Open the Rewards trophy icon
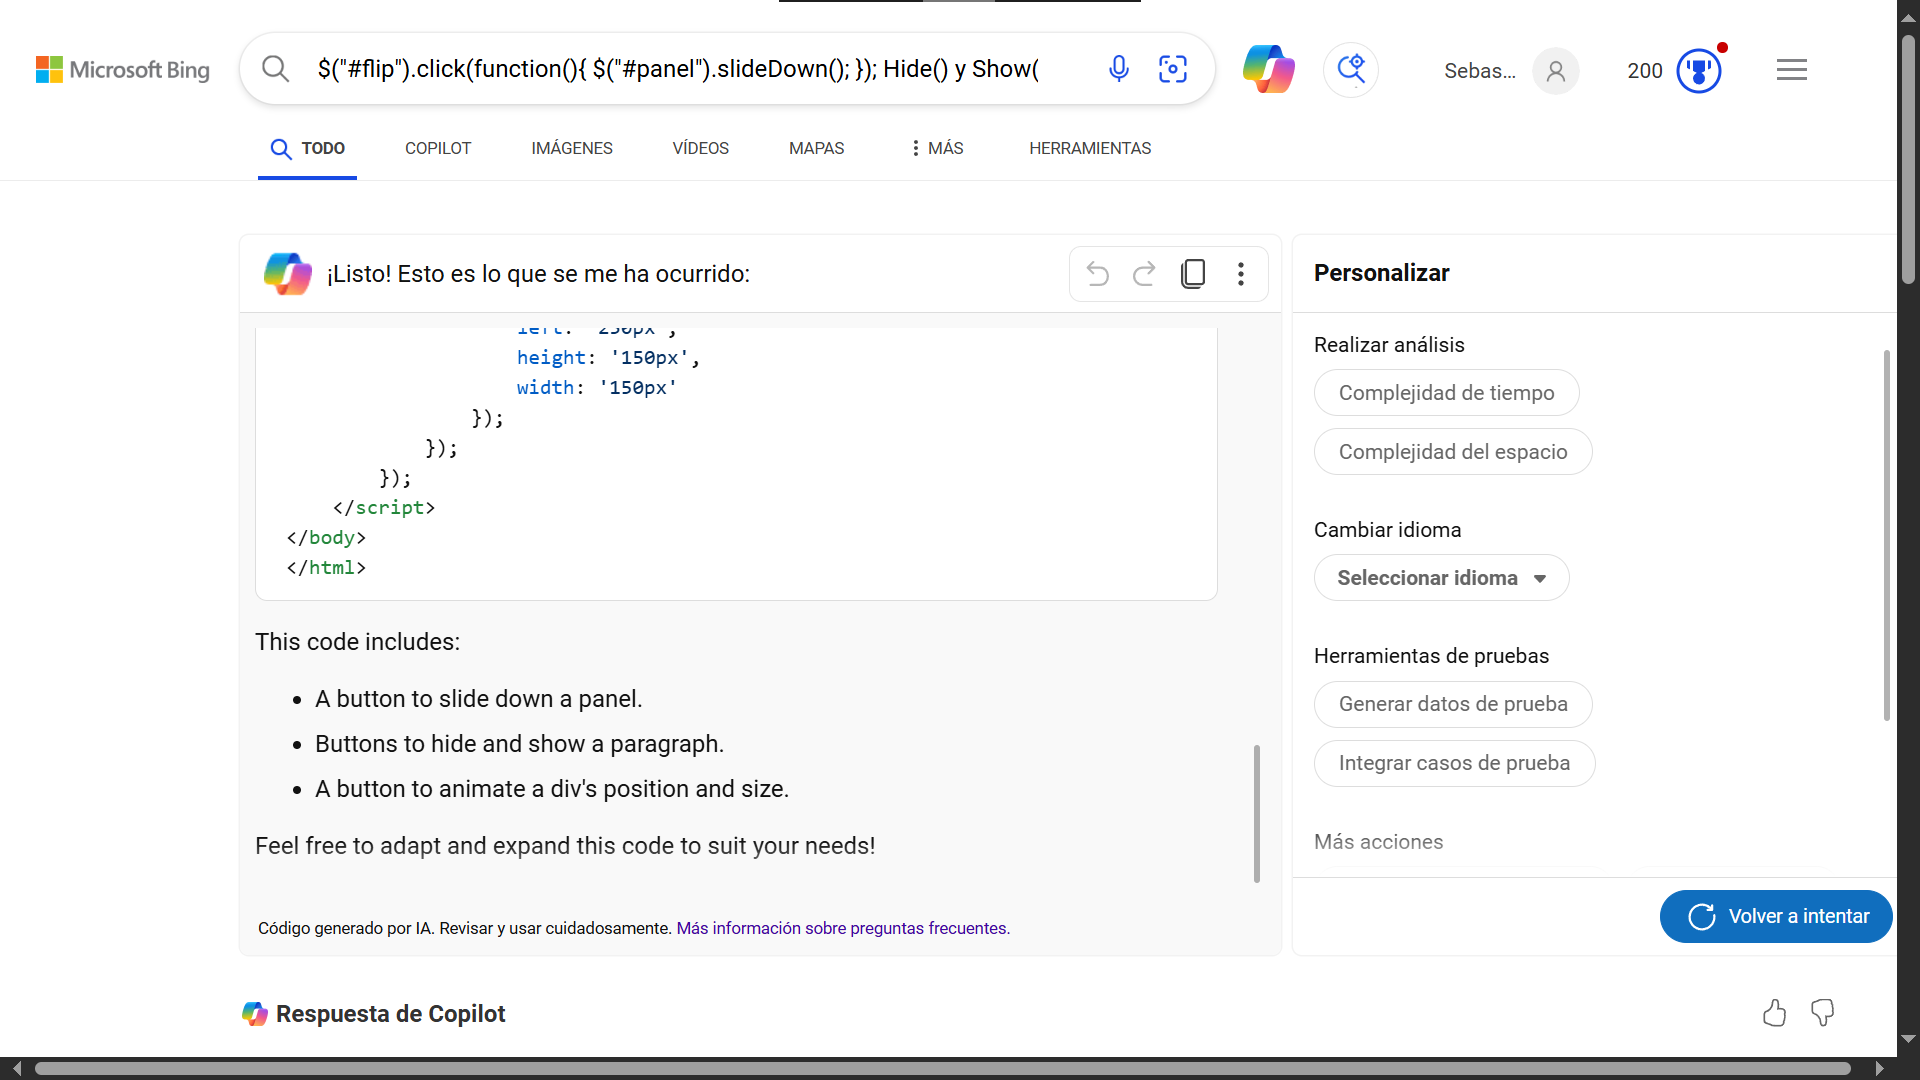This screenshot has width=1920, height=1080. [1698, 71]
